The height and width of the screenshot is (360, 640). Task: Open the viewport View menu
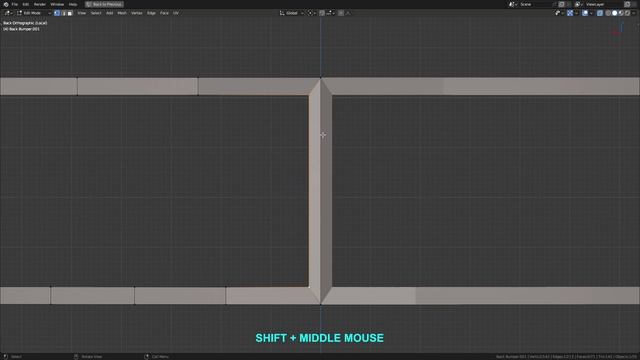pyautogui.click(x=82, y=13)
